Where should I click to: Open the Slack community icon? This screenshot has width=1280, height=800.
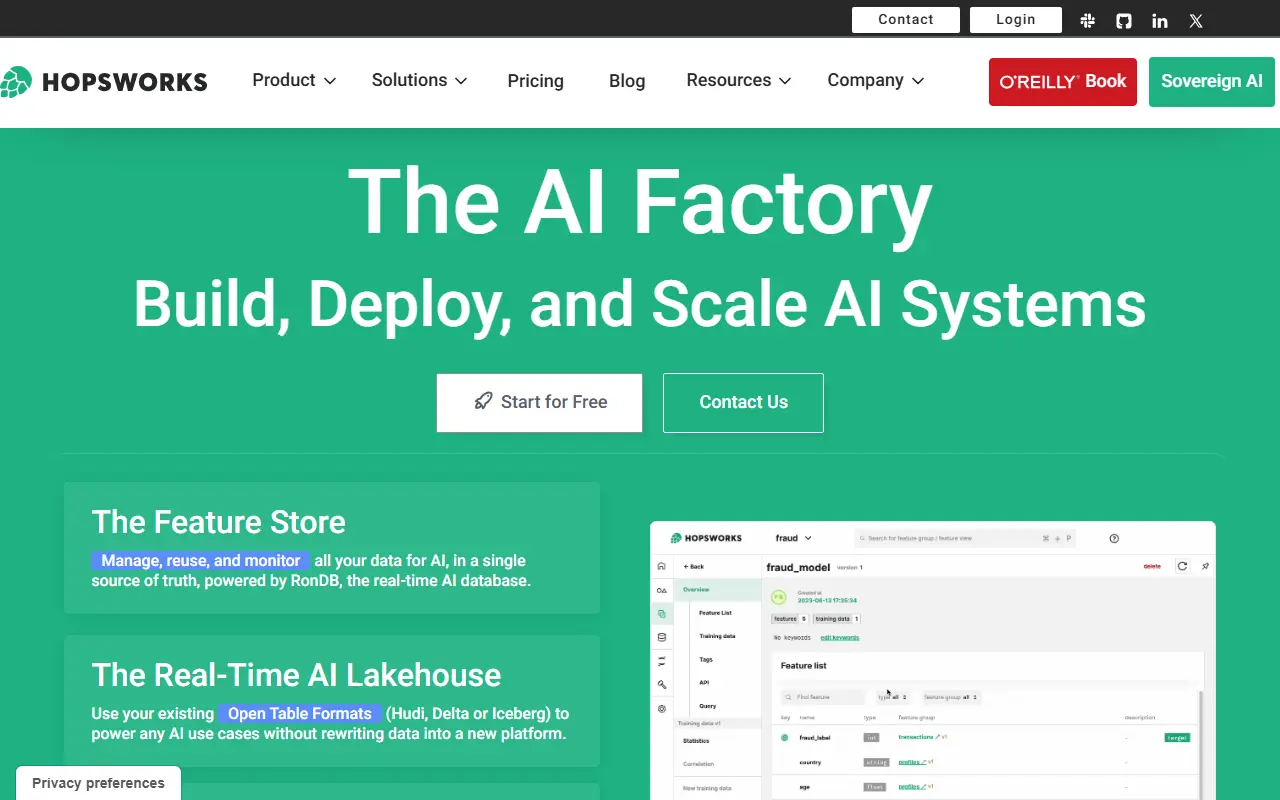coord(1087,20)
